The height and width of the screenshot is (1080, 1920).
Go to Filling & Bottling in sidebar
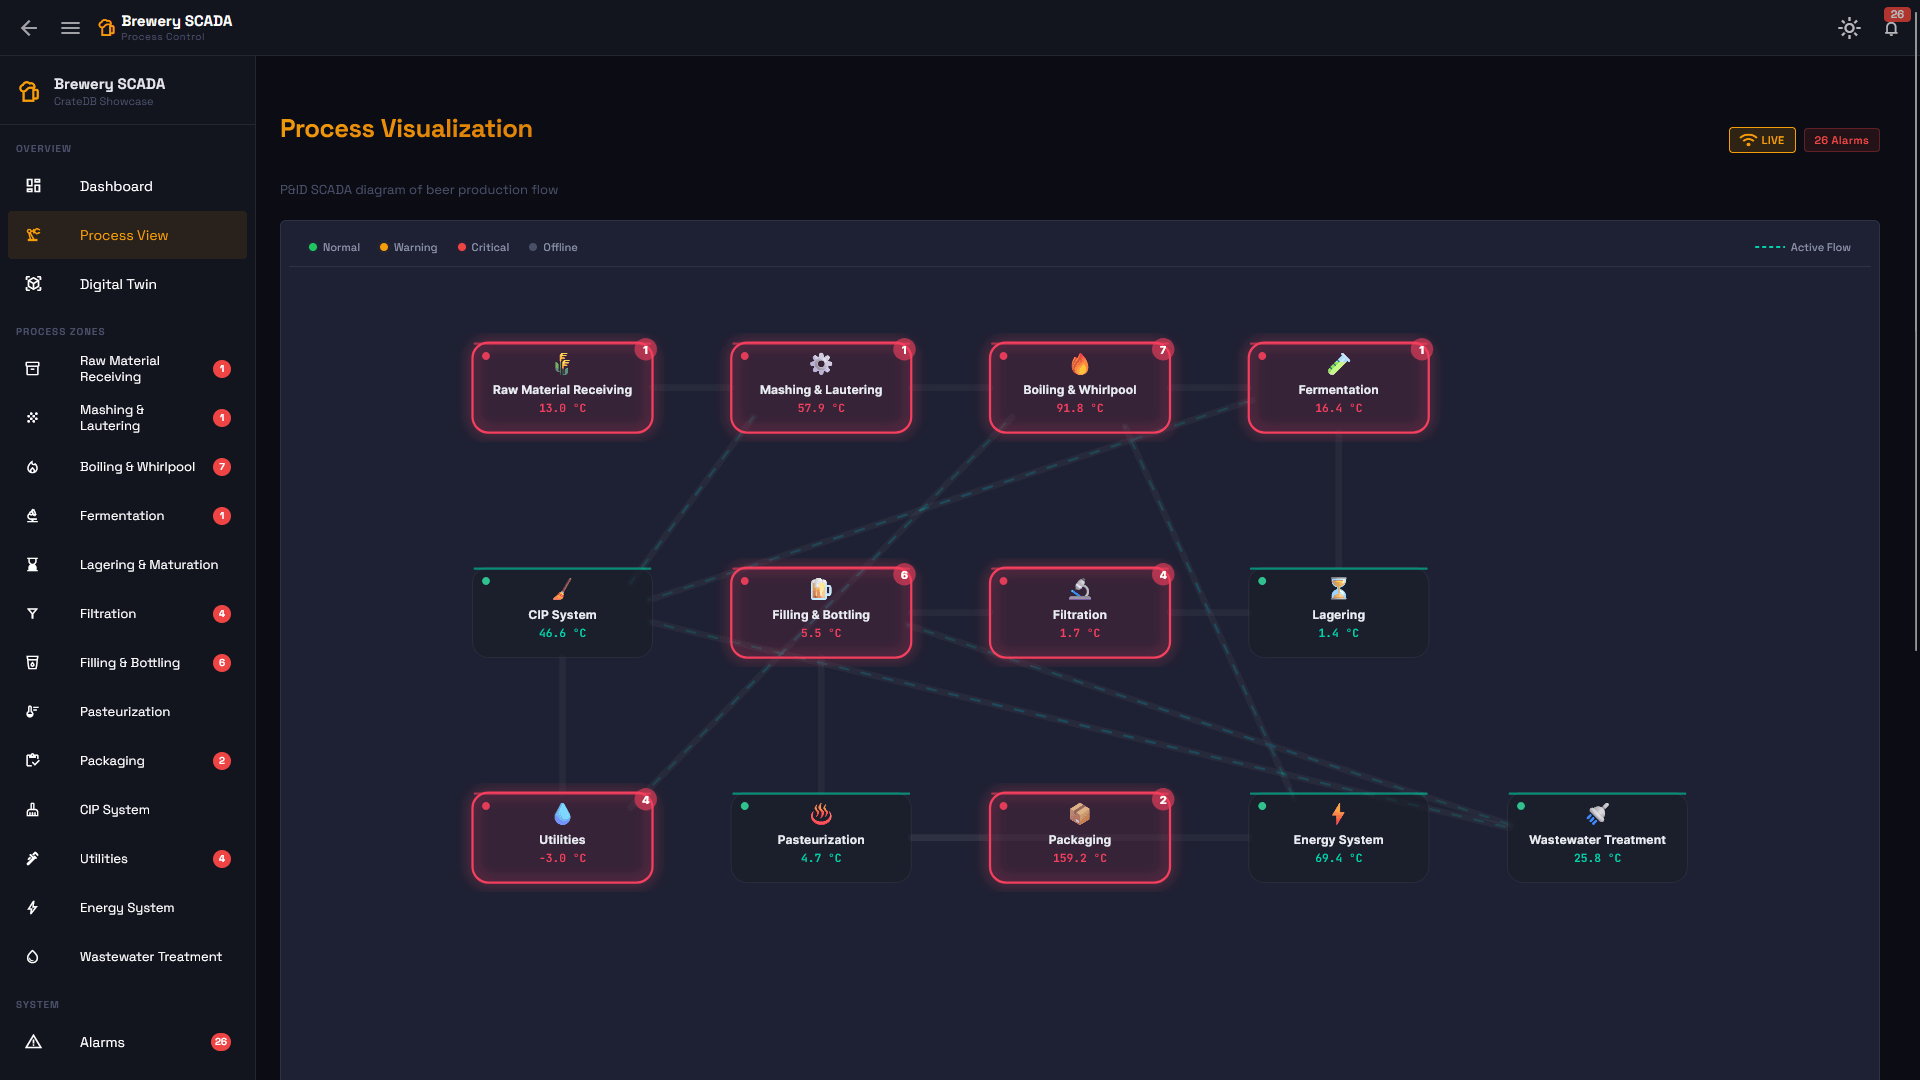click(127, 663)
